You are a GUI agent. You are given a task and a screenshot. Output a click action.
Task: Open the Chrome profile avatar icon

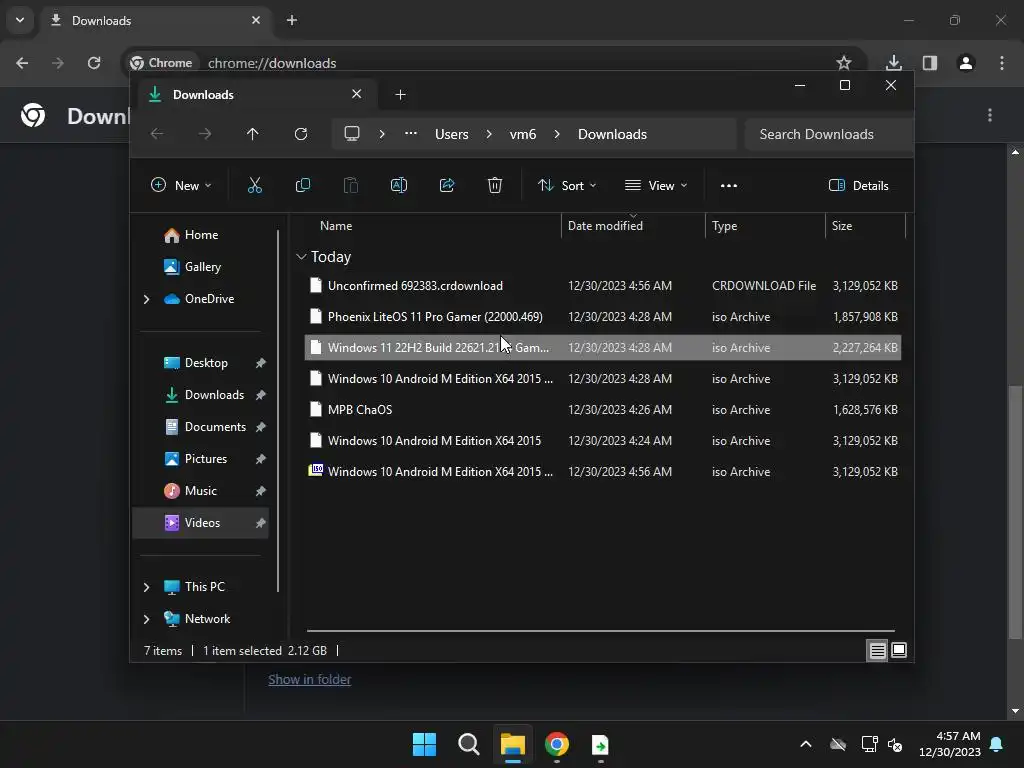(x=966, y=63)
